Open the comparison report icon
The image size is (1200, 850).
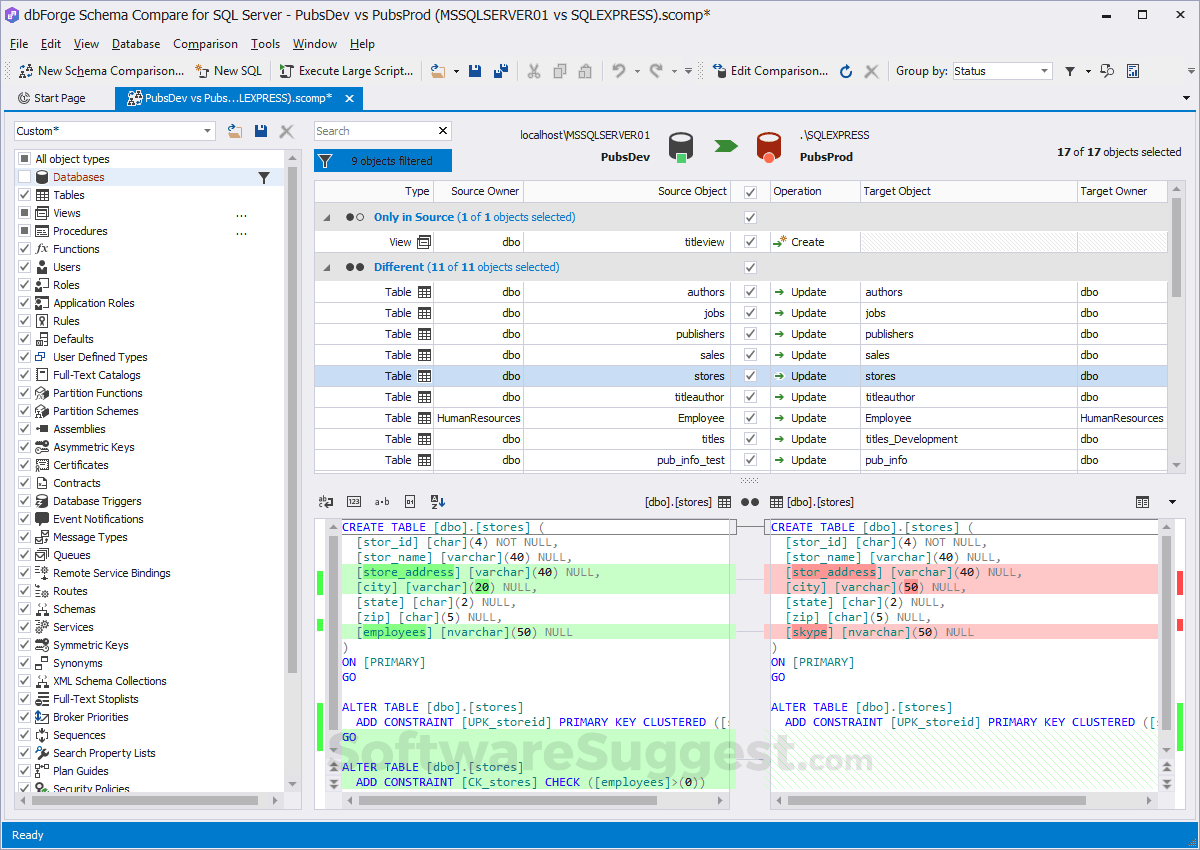(x=1133, y=71)
